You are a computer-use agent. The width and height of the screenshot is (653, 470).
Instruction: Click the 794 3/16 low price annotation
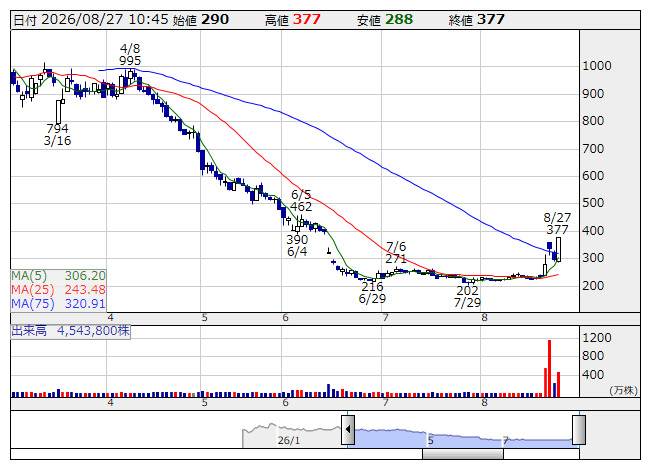tap(57, 134)
